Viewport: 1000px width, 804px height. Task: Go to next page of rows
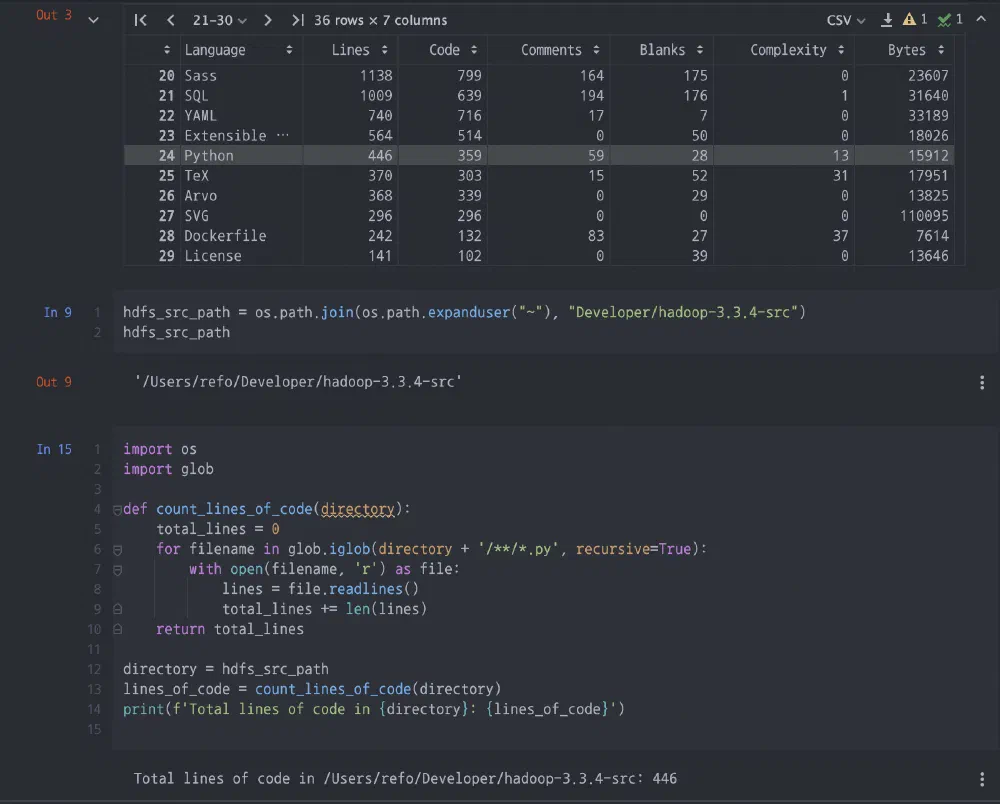[268, 20]
